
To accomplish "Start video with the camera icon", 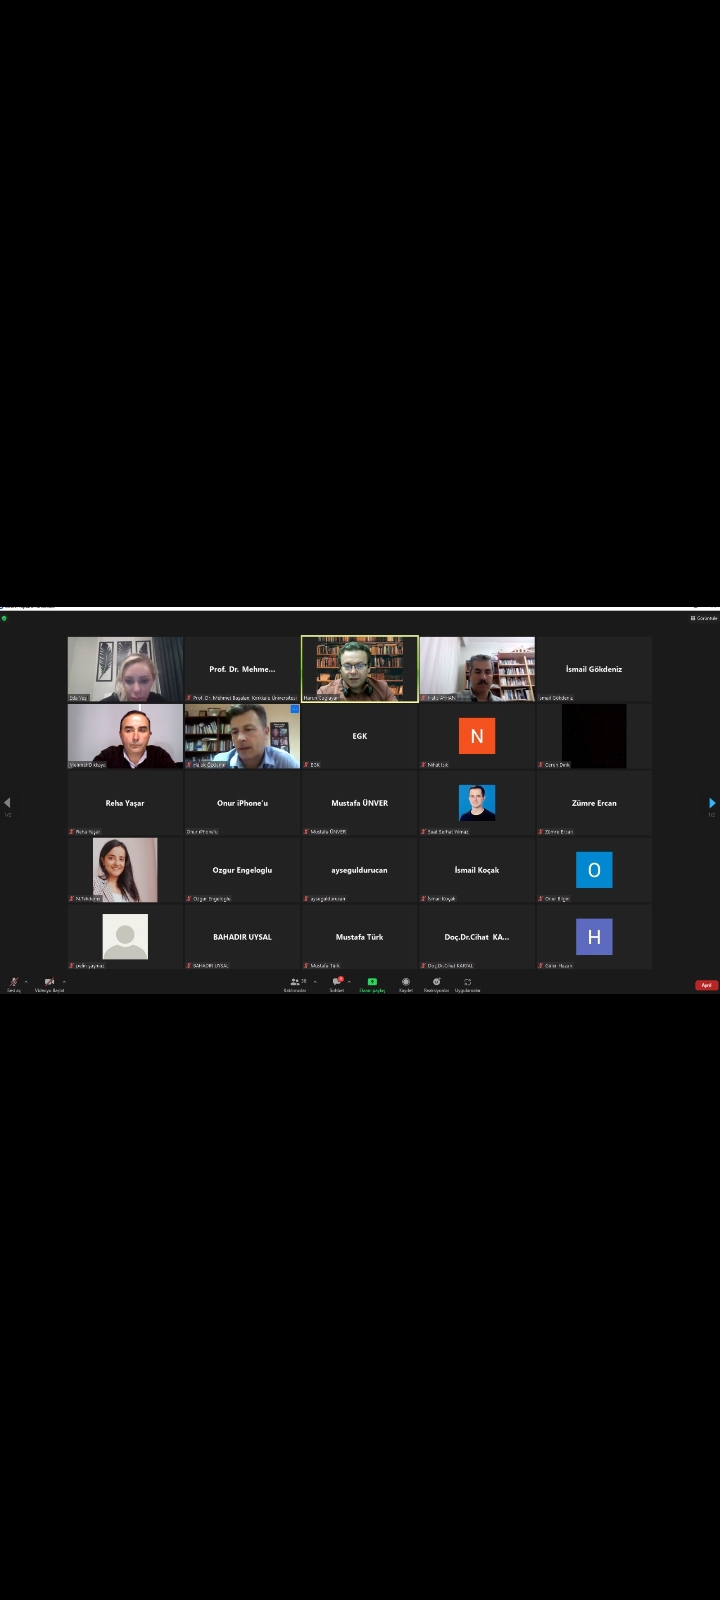I will pos(49,982).
